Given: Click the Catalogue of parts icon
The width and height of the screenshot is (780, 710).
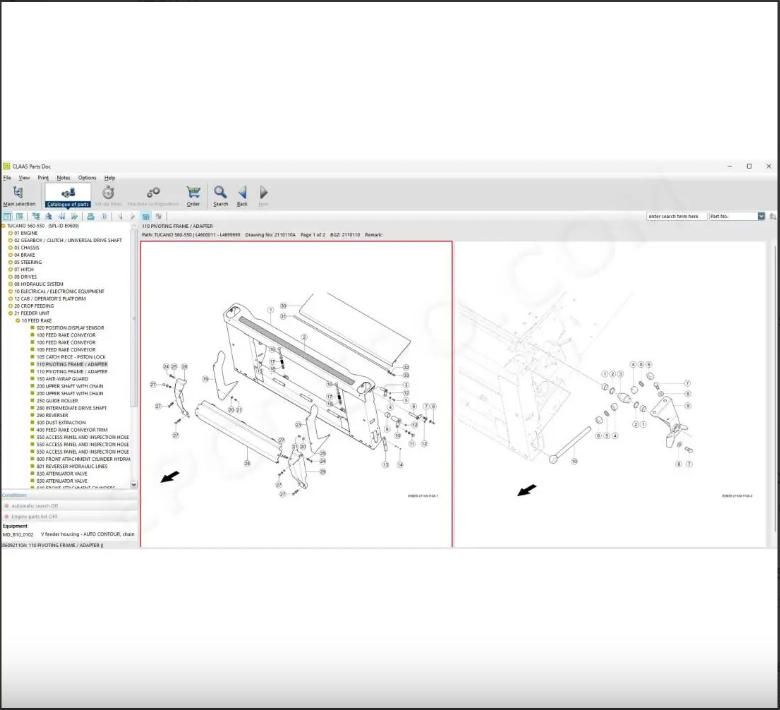Looking at the screenshot, I should coord(68,194).
